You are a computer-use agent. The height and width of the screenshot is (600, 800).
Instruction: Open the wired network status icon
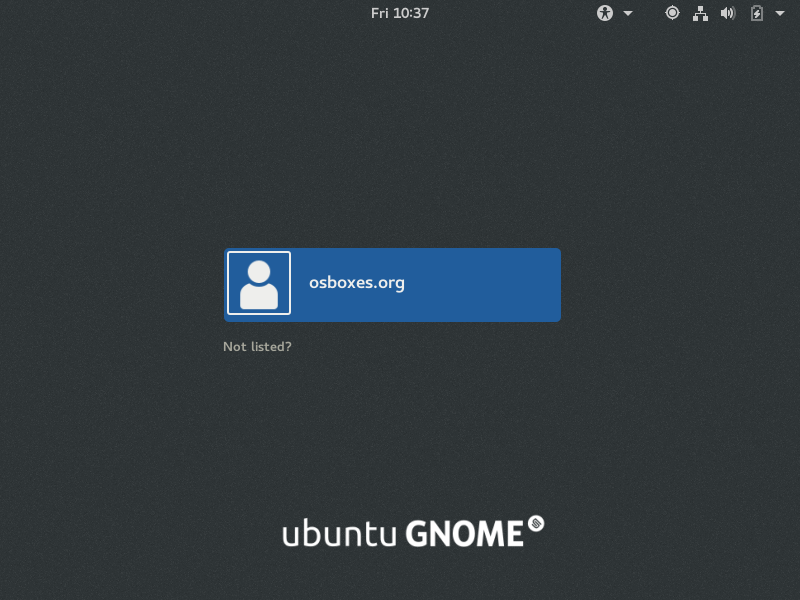point(700,13)
